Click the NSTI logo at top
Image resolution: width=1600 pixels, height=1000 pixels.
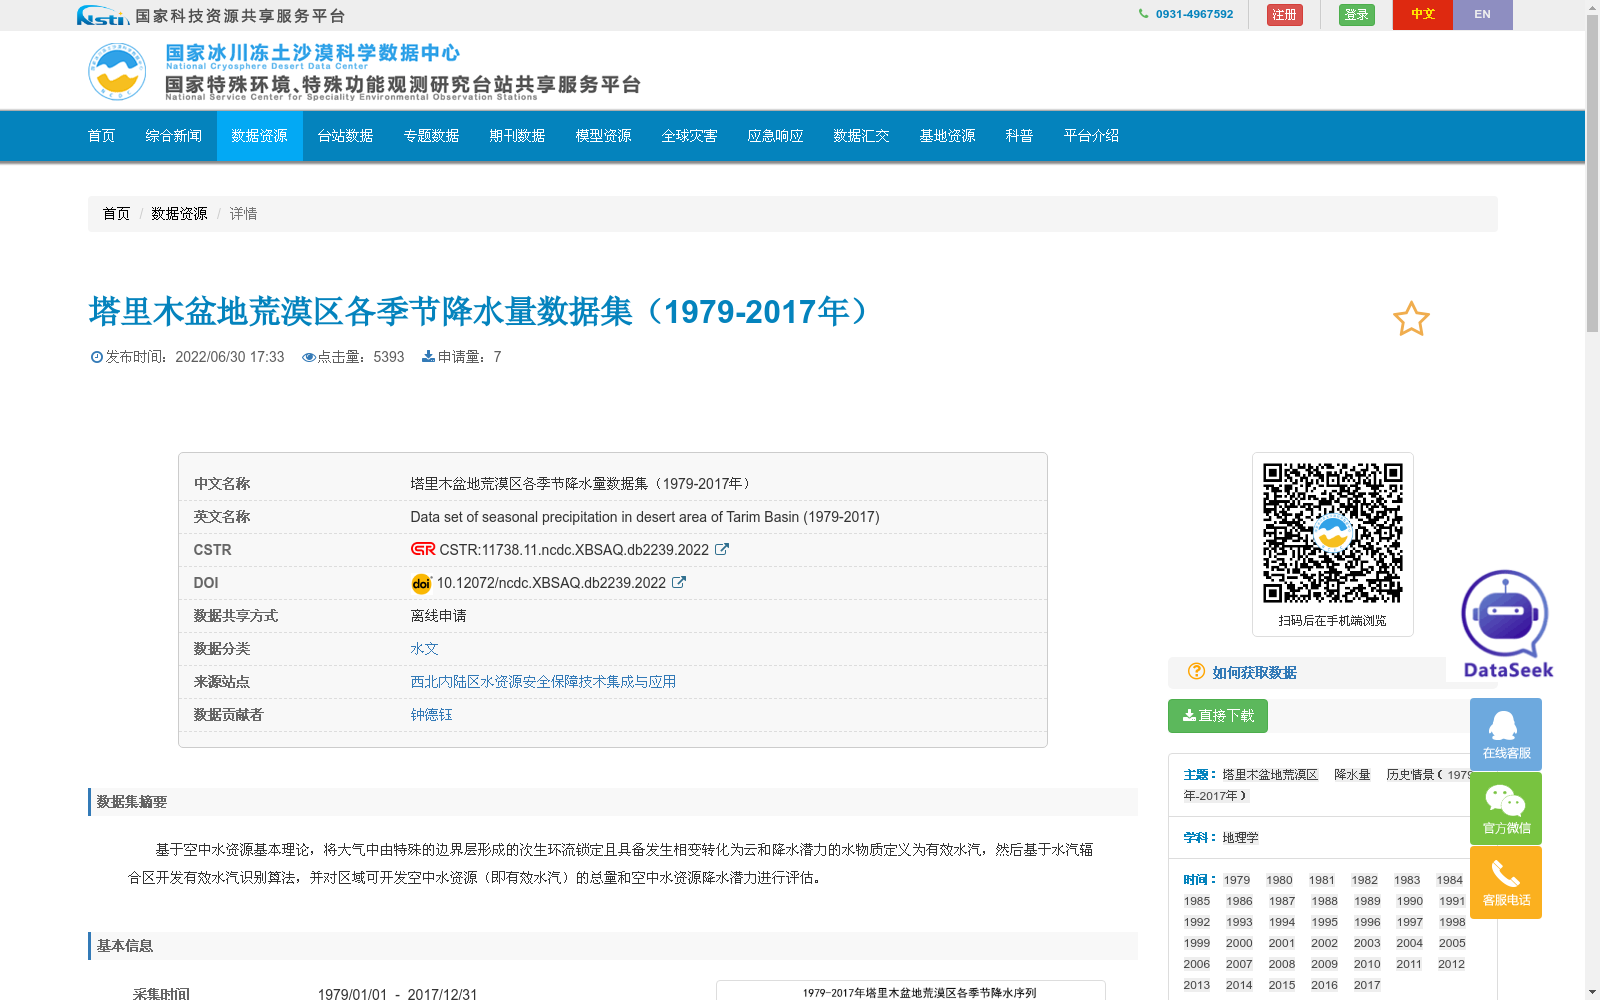[103, 16]
